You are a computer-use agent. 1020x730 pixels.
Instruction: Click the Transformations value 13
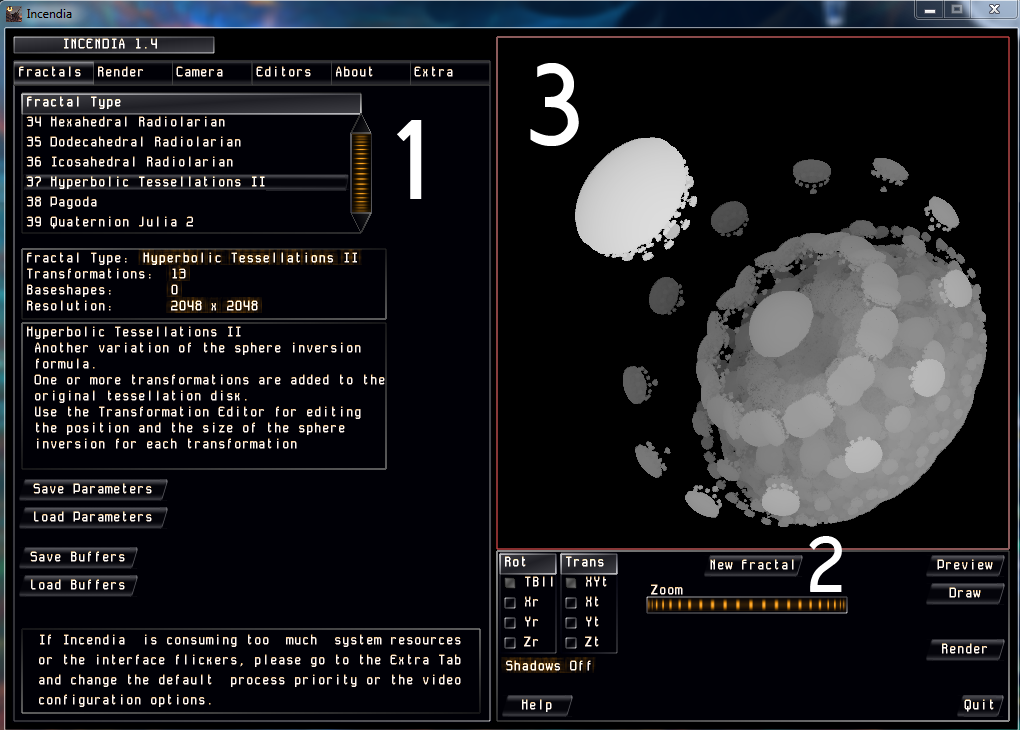click(178, 275)
